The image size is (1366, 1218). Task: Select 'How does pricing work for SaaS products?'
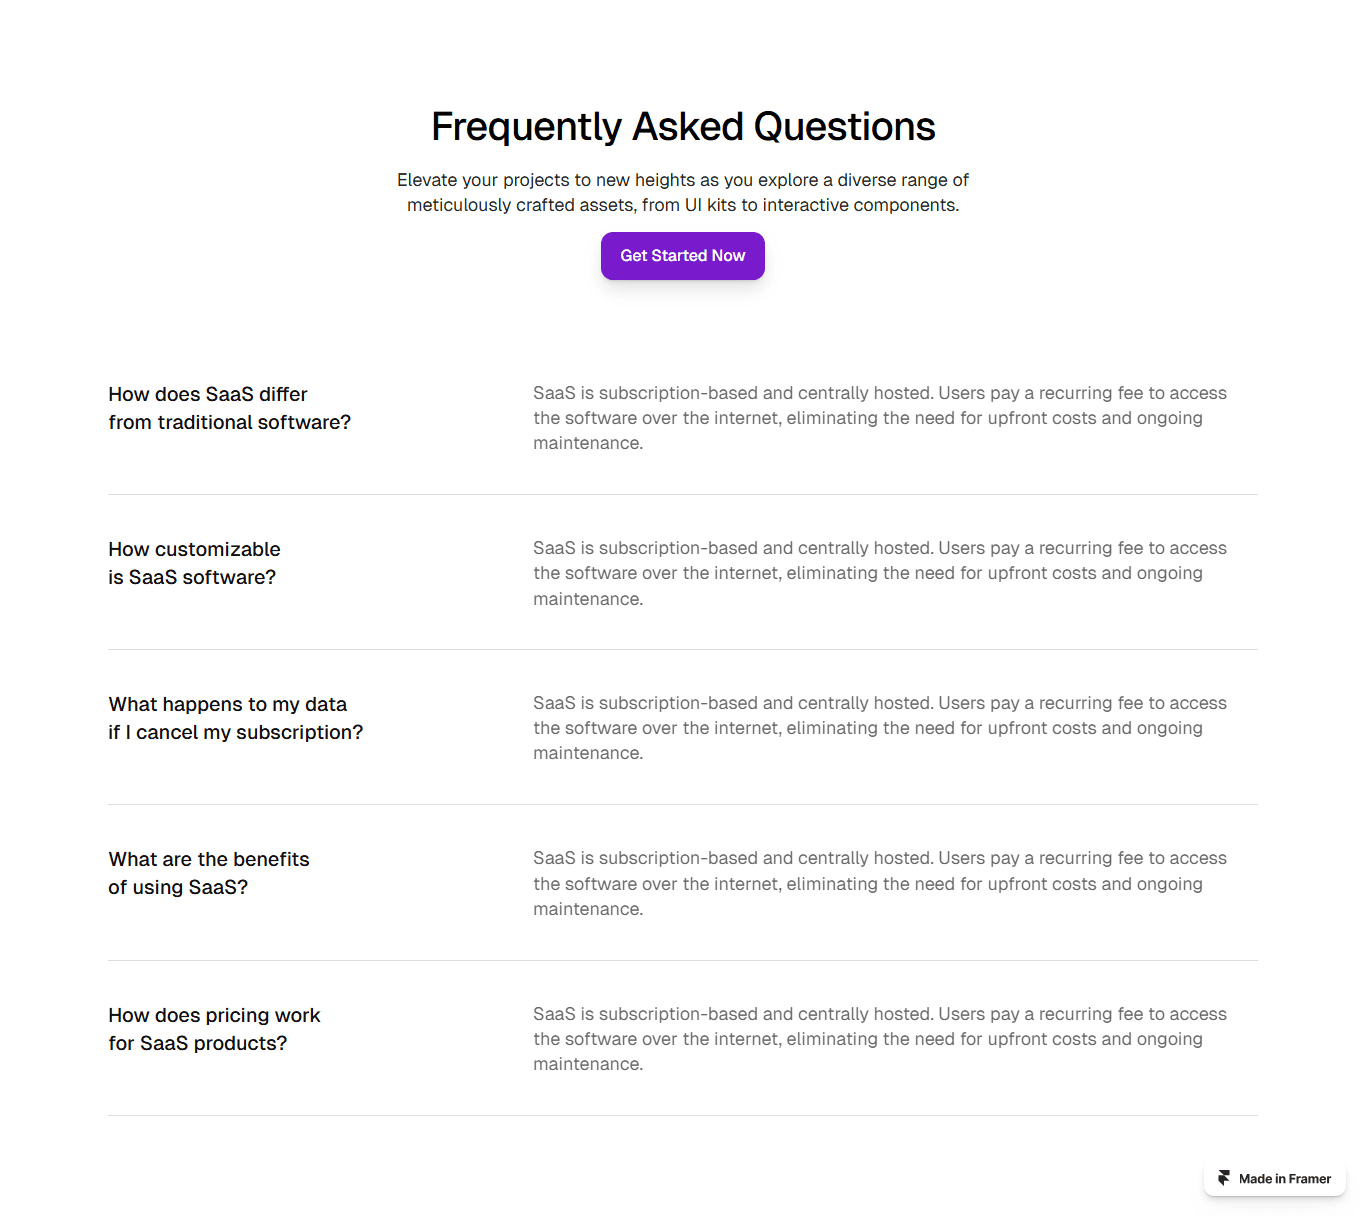(x=214, y=1029)
